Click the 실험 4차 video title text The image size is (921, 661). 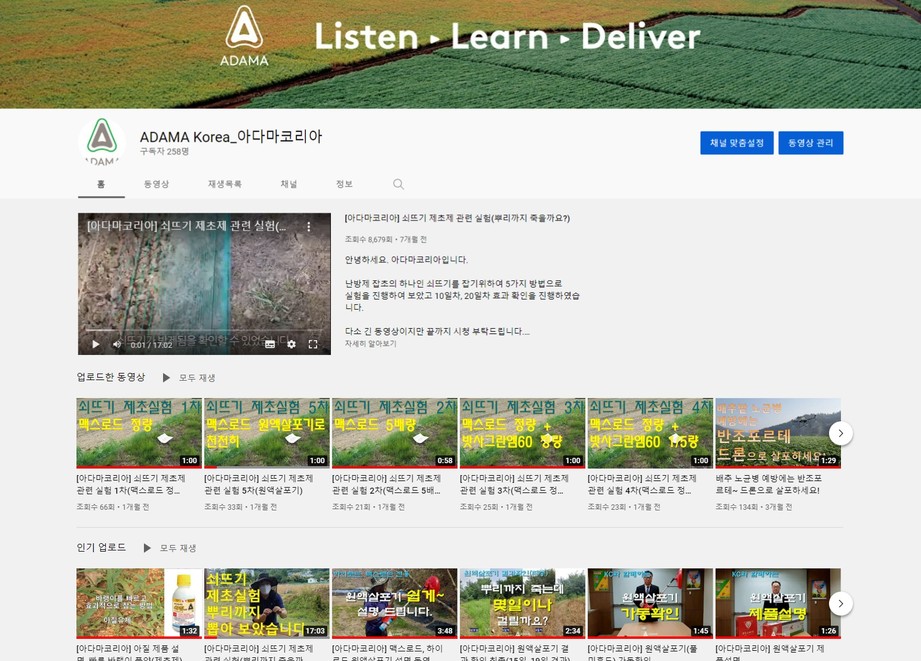click(642, 484)
